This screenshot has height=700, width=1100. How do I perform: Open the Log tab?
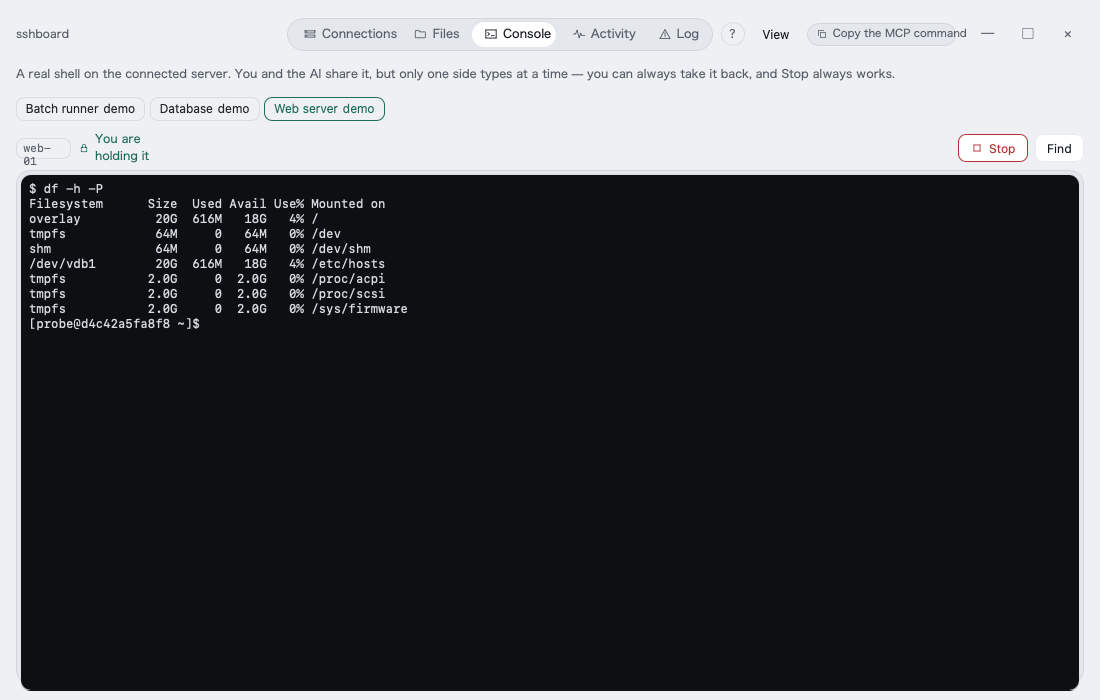(x=678, y=34)
